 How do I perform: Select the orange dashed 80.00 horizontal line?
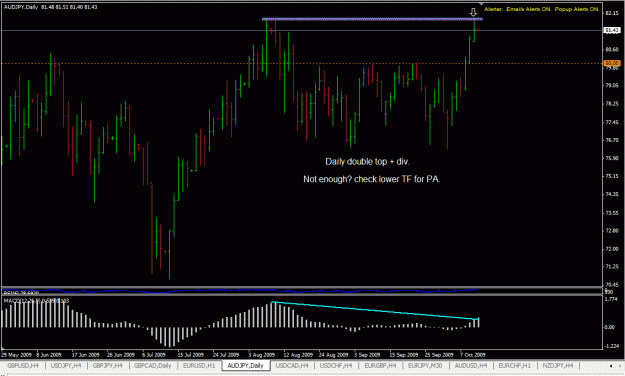tap(302, 63)
